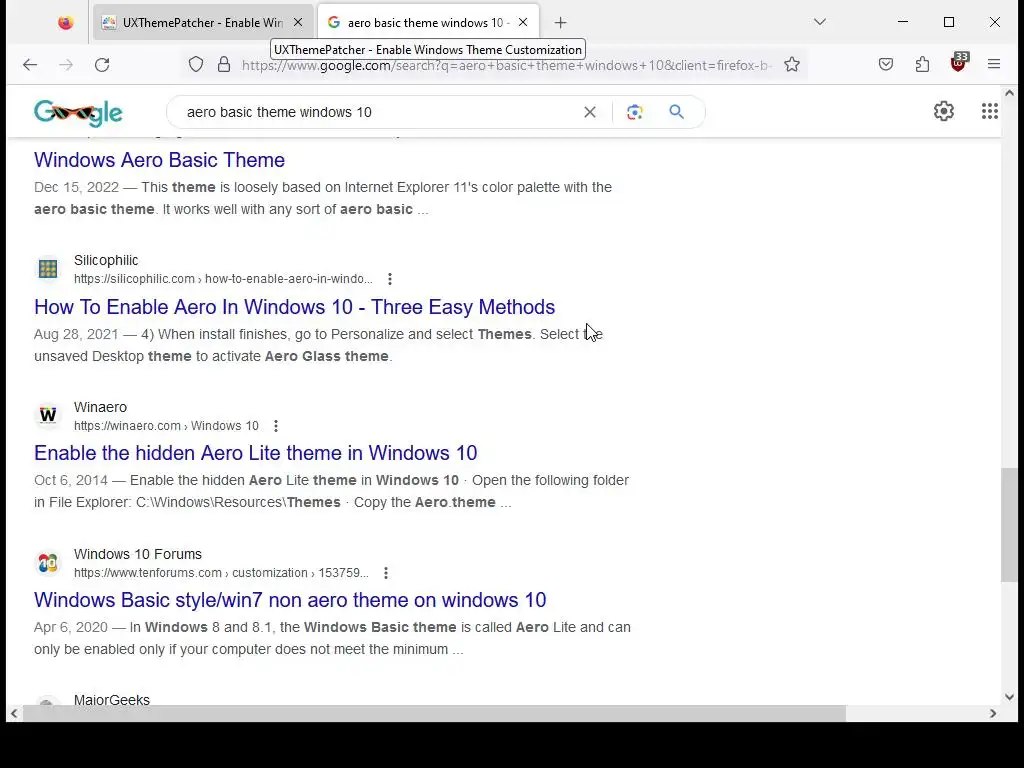Screen dimensions: 1024x768
Task: Click the Firefox View icon
Action: click(65, 23)
